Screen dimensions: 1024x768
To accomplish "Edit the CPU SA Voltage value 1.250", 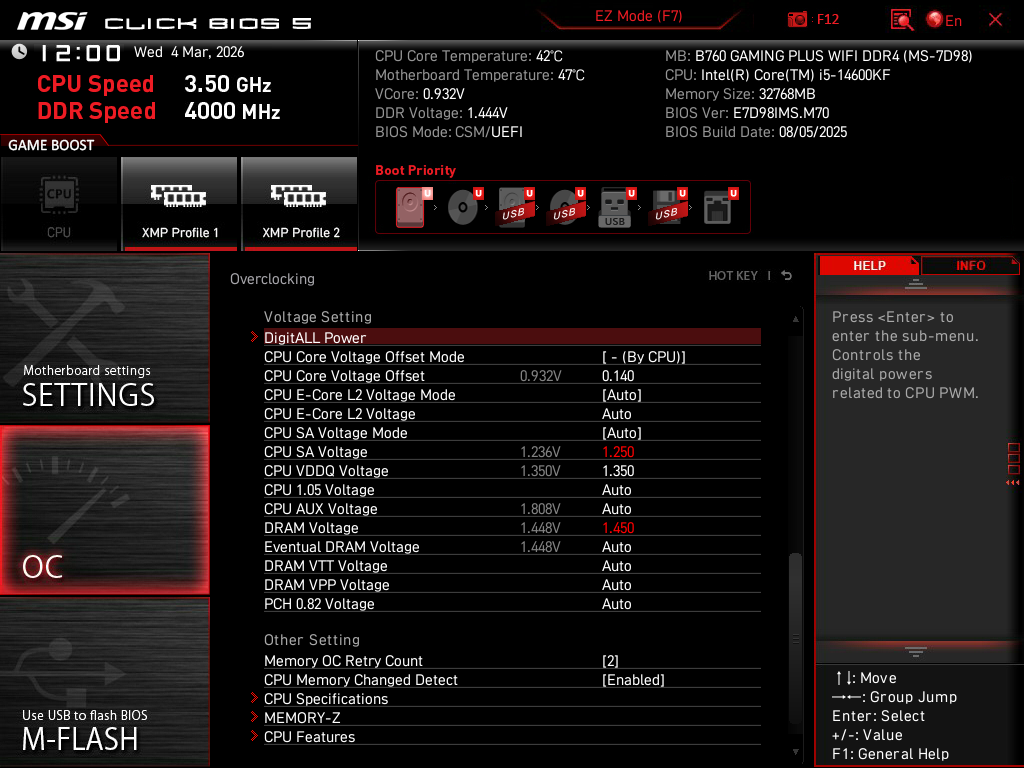I will 618,452.
